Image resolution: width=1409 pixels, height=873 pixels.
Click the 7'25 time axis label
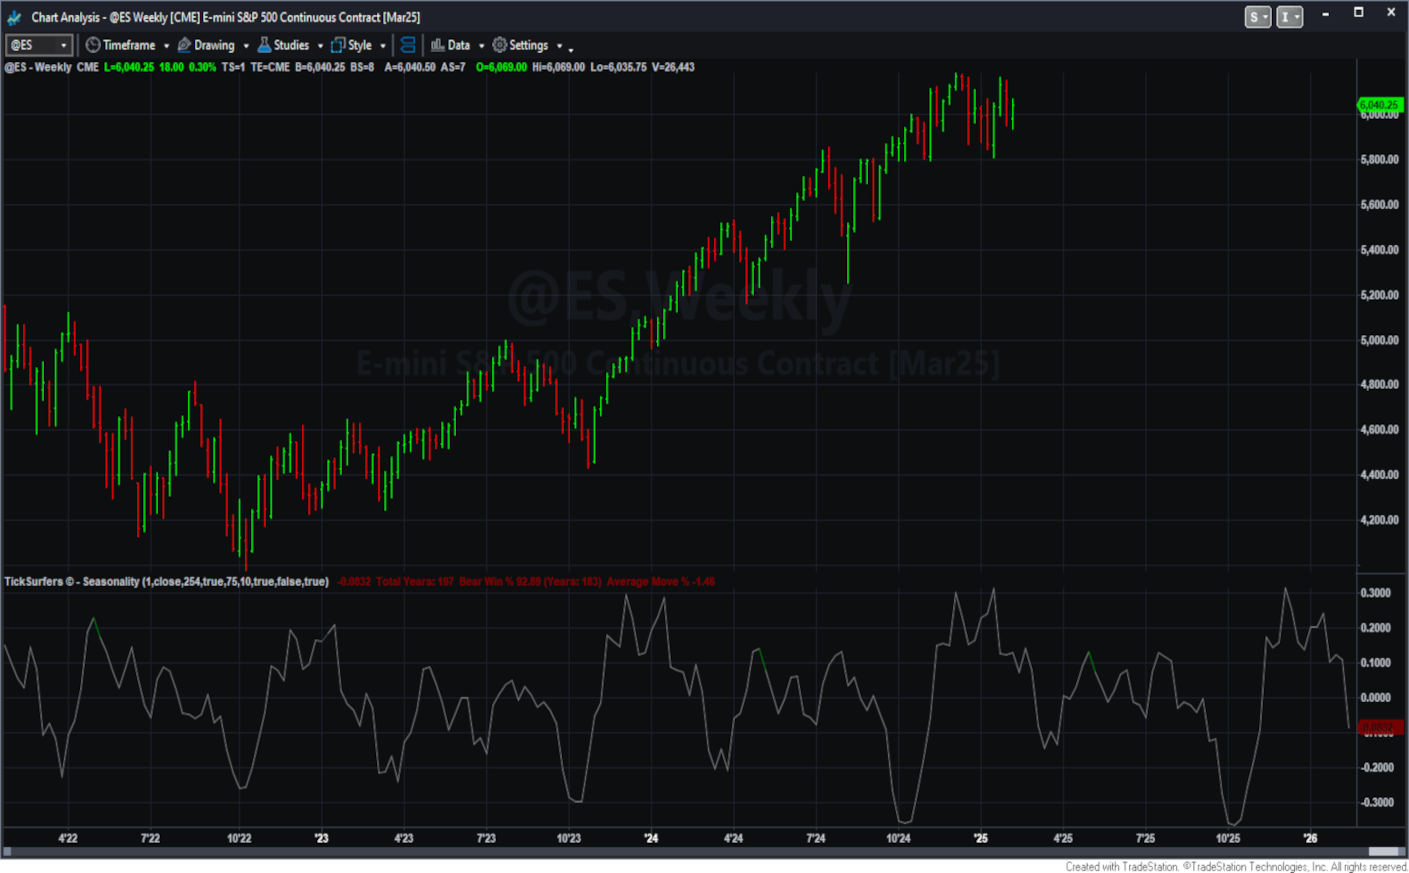point(1145,838)
